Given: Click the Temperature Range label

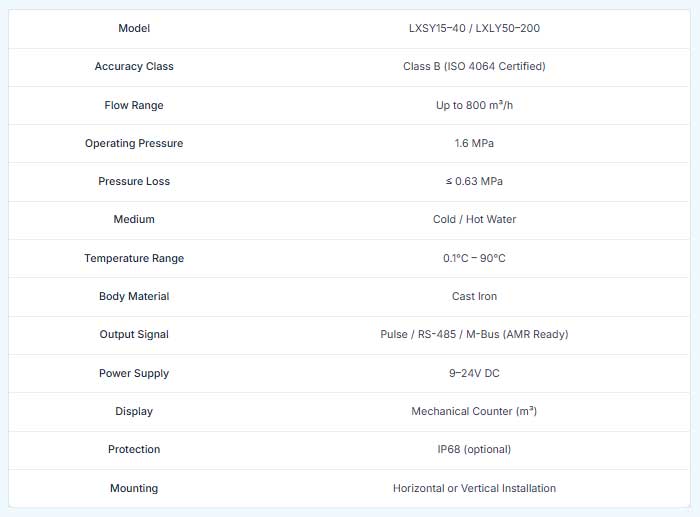Looking at the screenshot, I should point(134,258).
